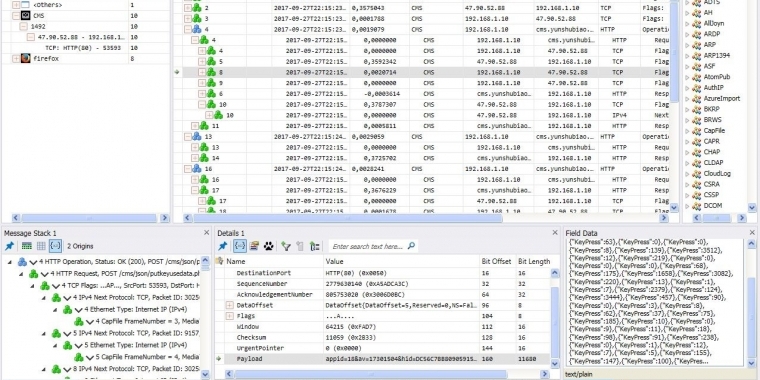Close the Message Stack 1 panel
Image resolution: width=760 pixels, height=380 pixels.
tap(206, 233)
